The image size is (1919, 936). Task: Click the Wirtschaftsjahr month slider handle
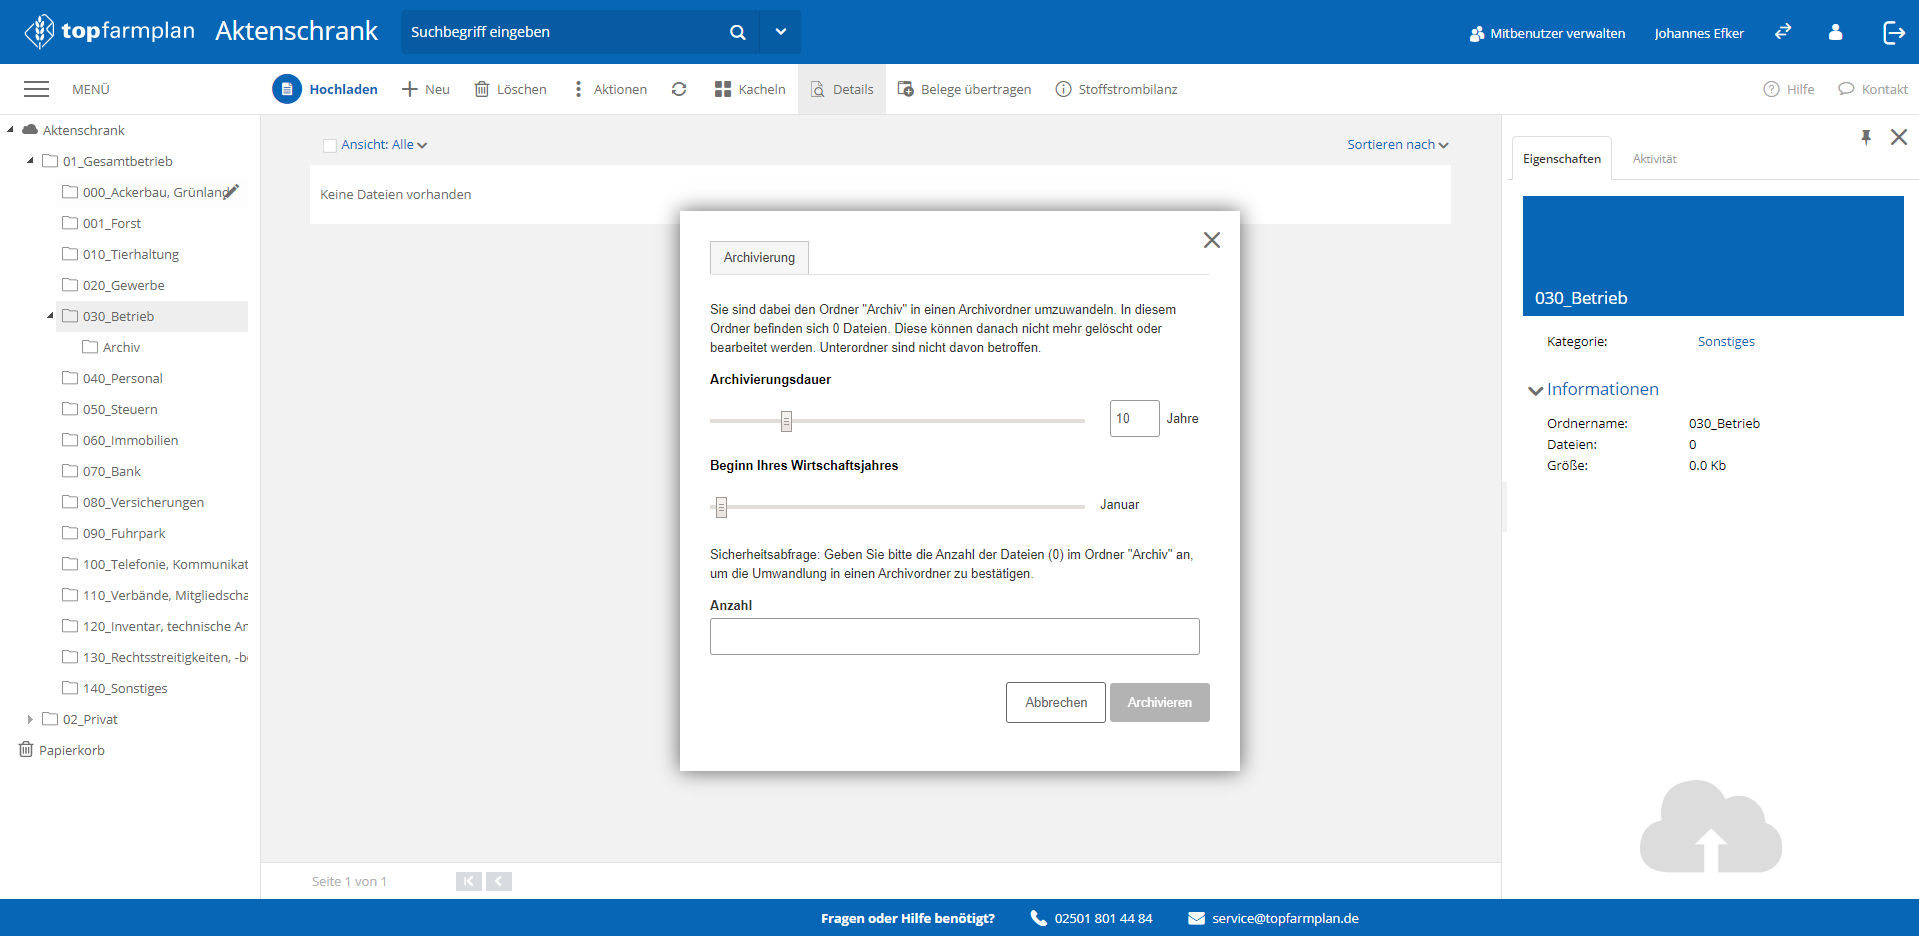pos(721,507)
